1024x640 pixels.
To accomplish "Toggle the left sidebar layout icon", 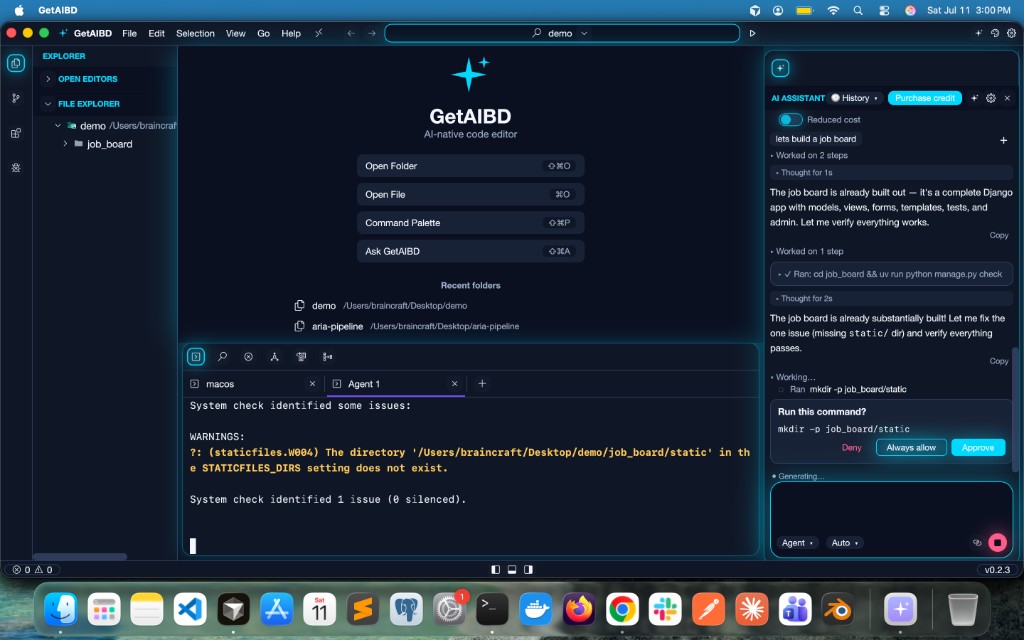I will click(496, 569).
